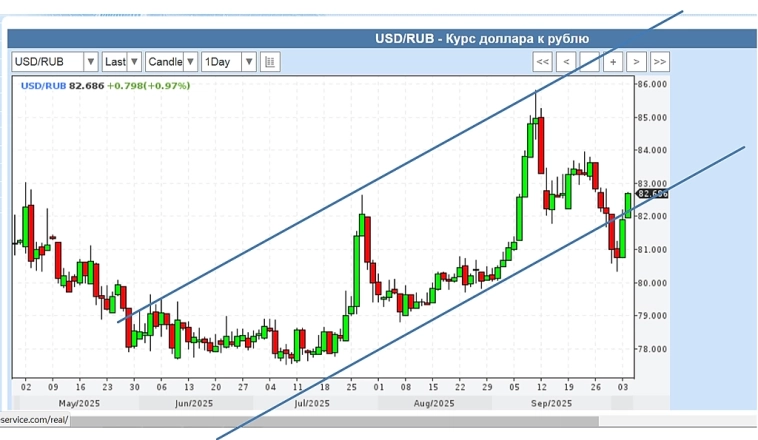Zoom out with button left of +
This screenshot has width=758, height=440.
click(590, 62)
